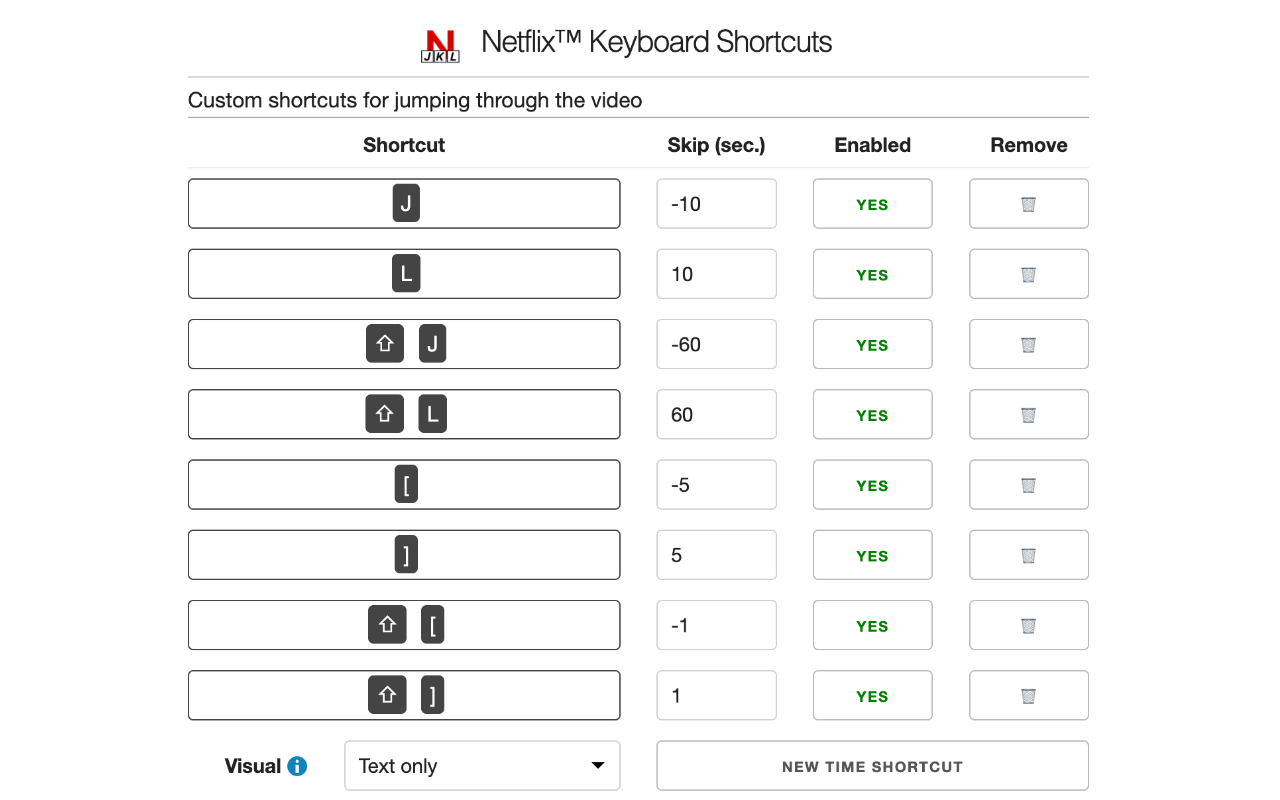Disable the ] five-second skip shortcut

pos(872,554)
